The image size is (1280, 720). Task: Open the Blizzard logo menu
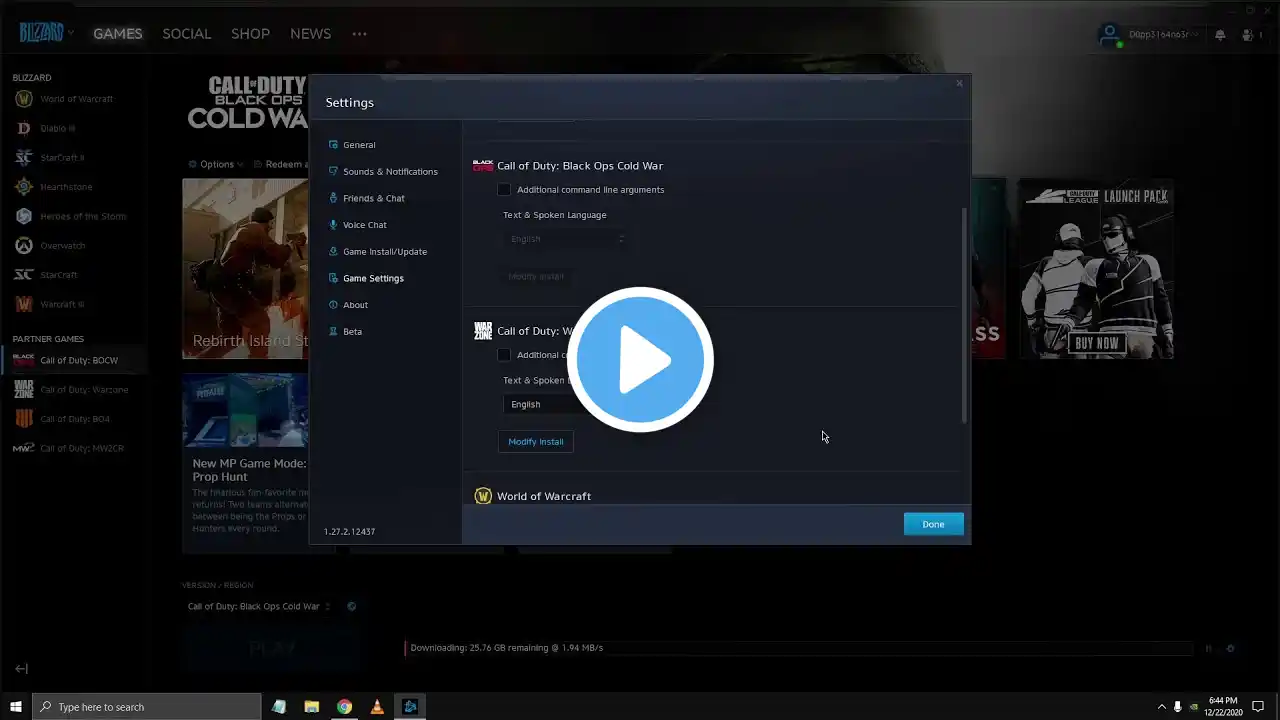click(46, 33)
